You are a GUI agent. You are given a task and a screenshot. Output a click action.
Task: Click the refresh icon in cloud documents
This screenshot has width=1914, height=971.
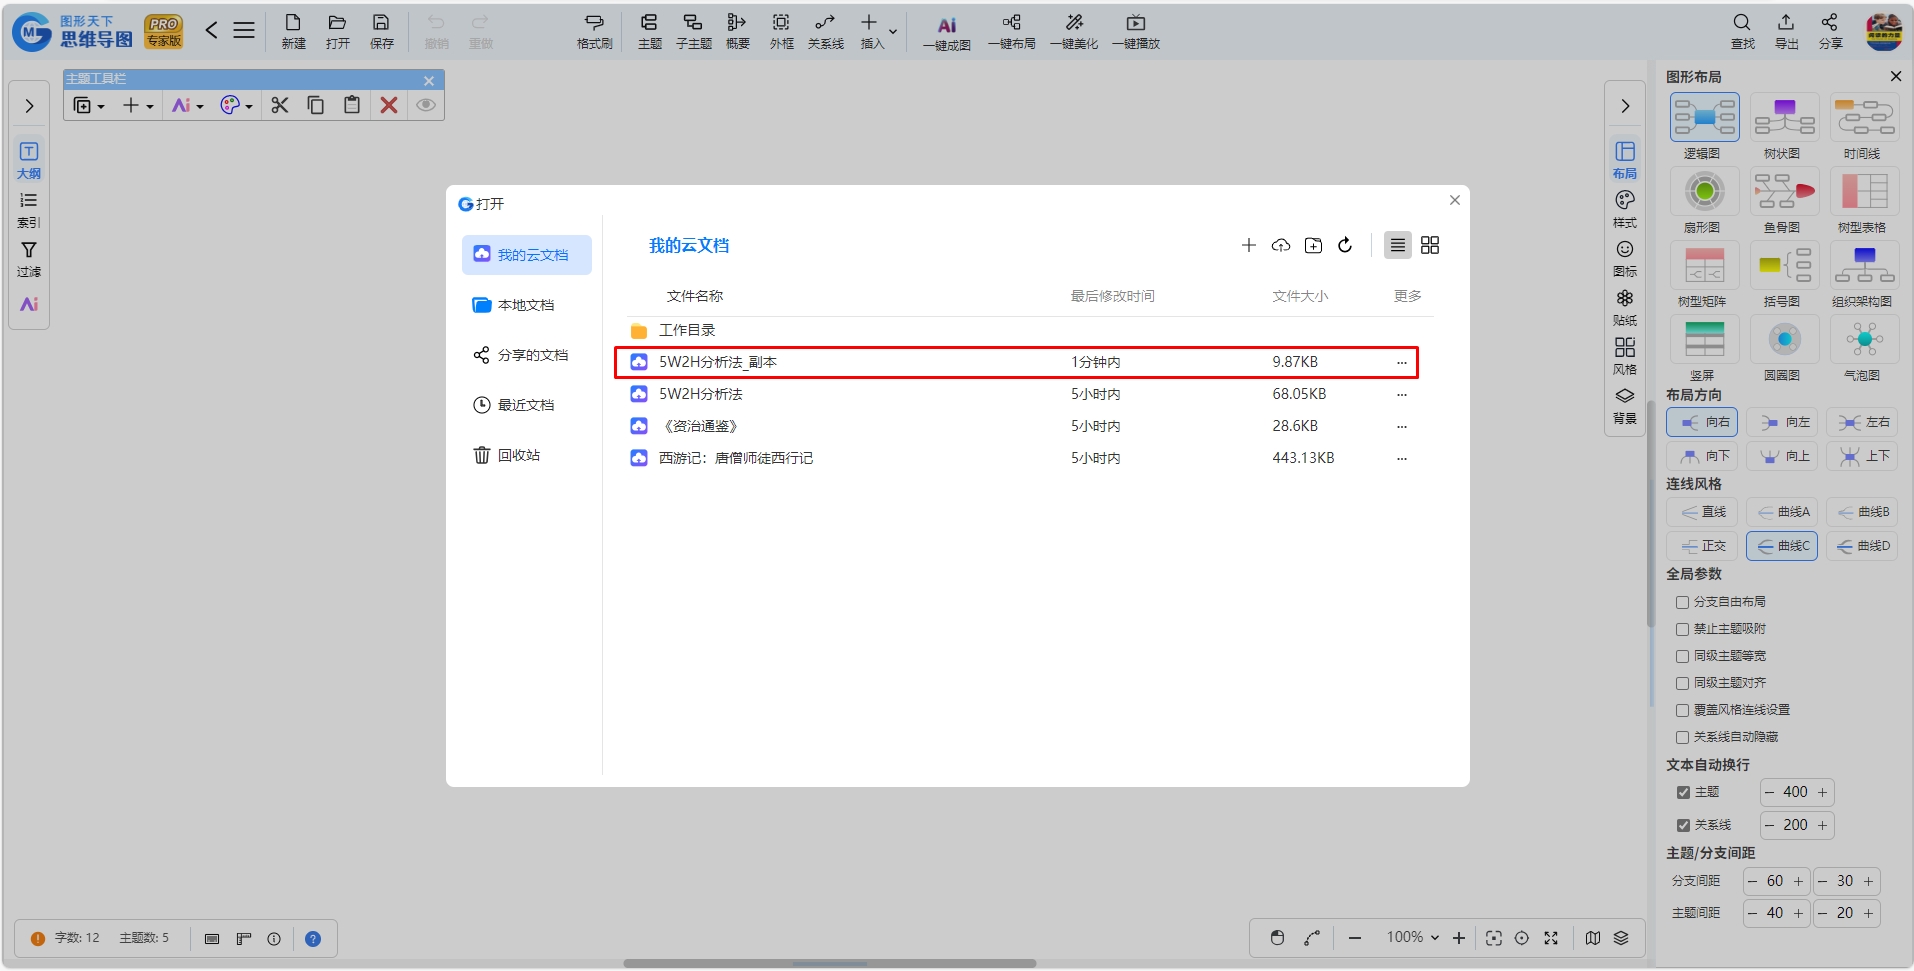click(1345, 245)
